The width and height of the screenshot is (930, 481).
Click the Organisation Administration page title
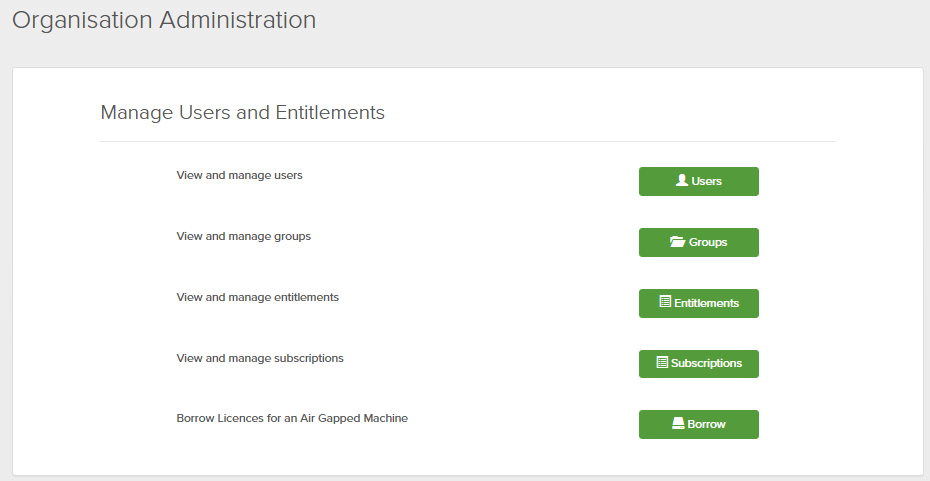tap(164, 20)
